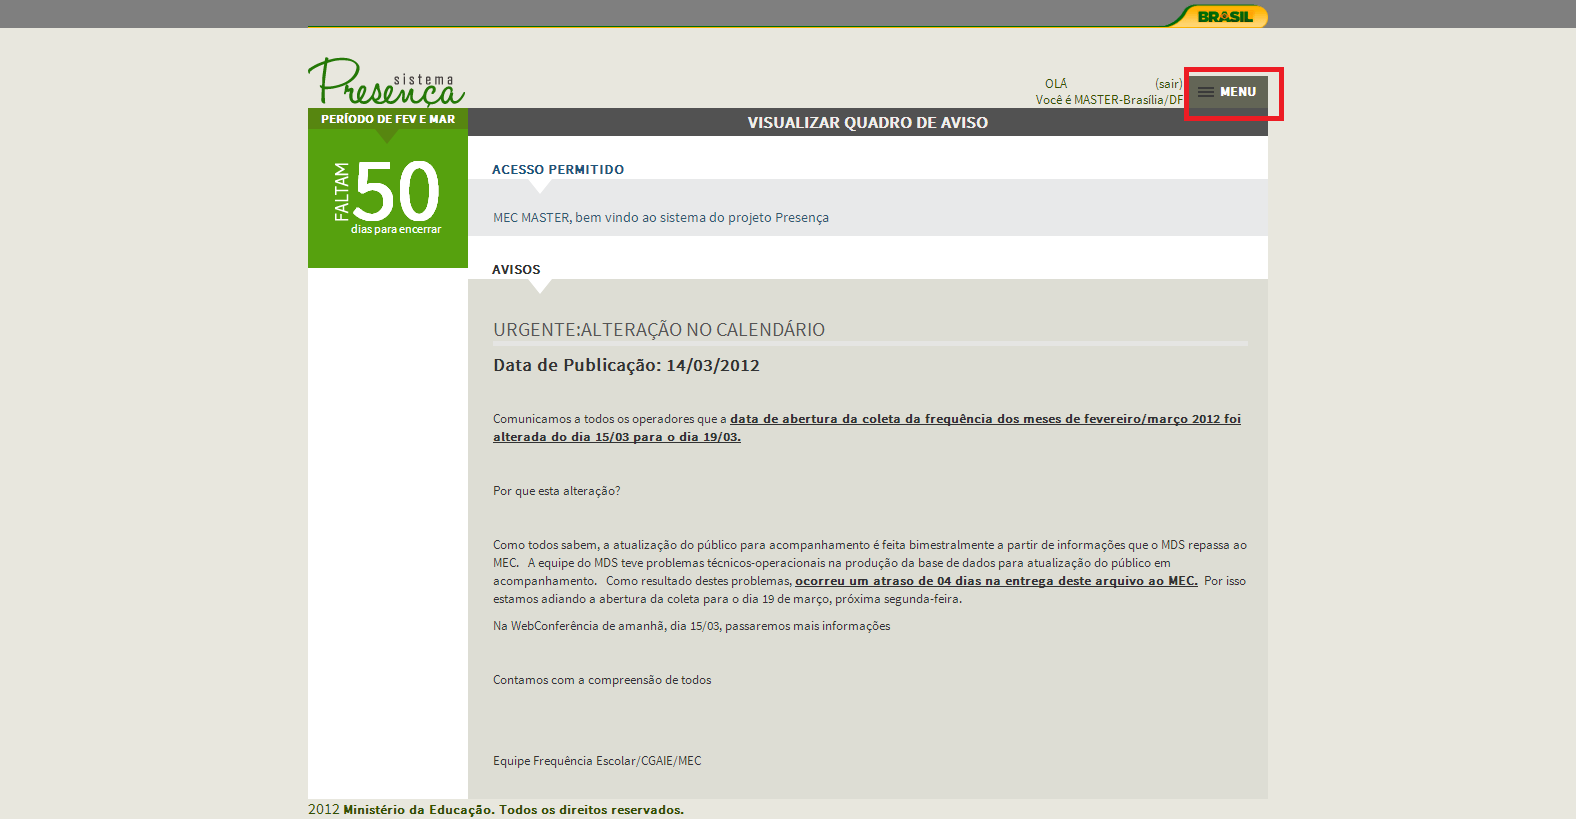Click the 'VISUALIZAR QUADRO DE AVISO' title
The height and width of the screenshot is (820, 1576).
click(x=867, y=123)
